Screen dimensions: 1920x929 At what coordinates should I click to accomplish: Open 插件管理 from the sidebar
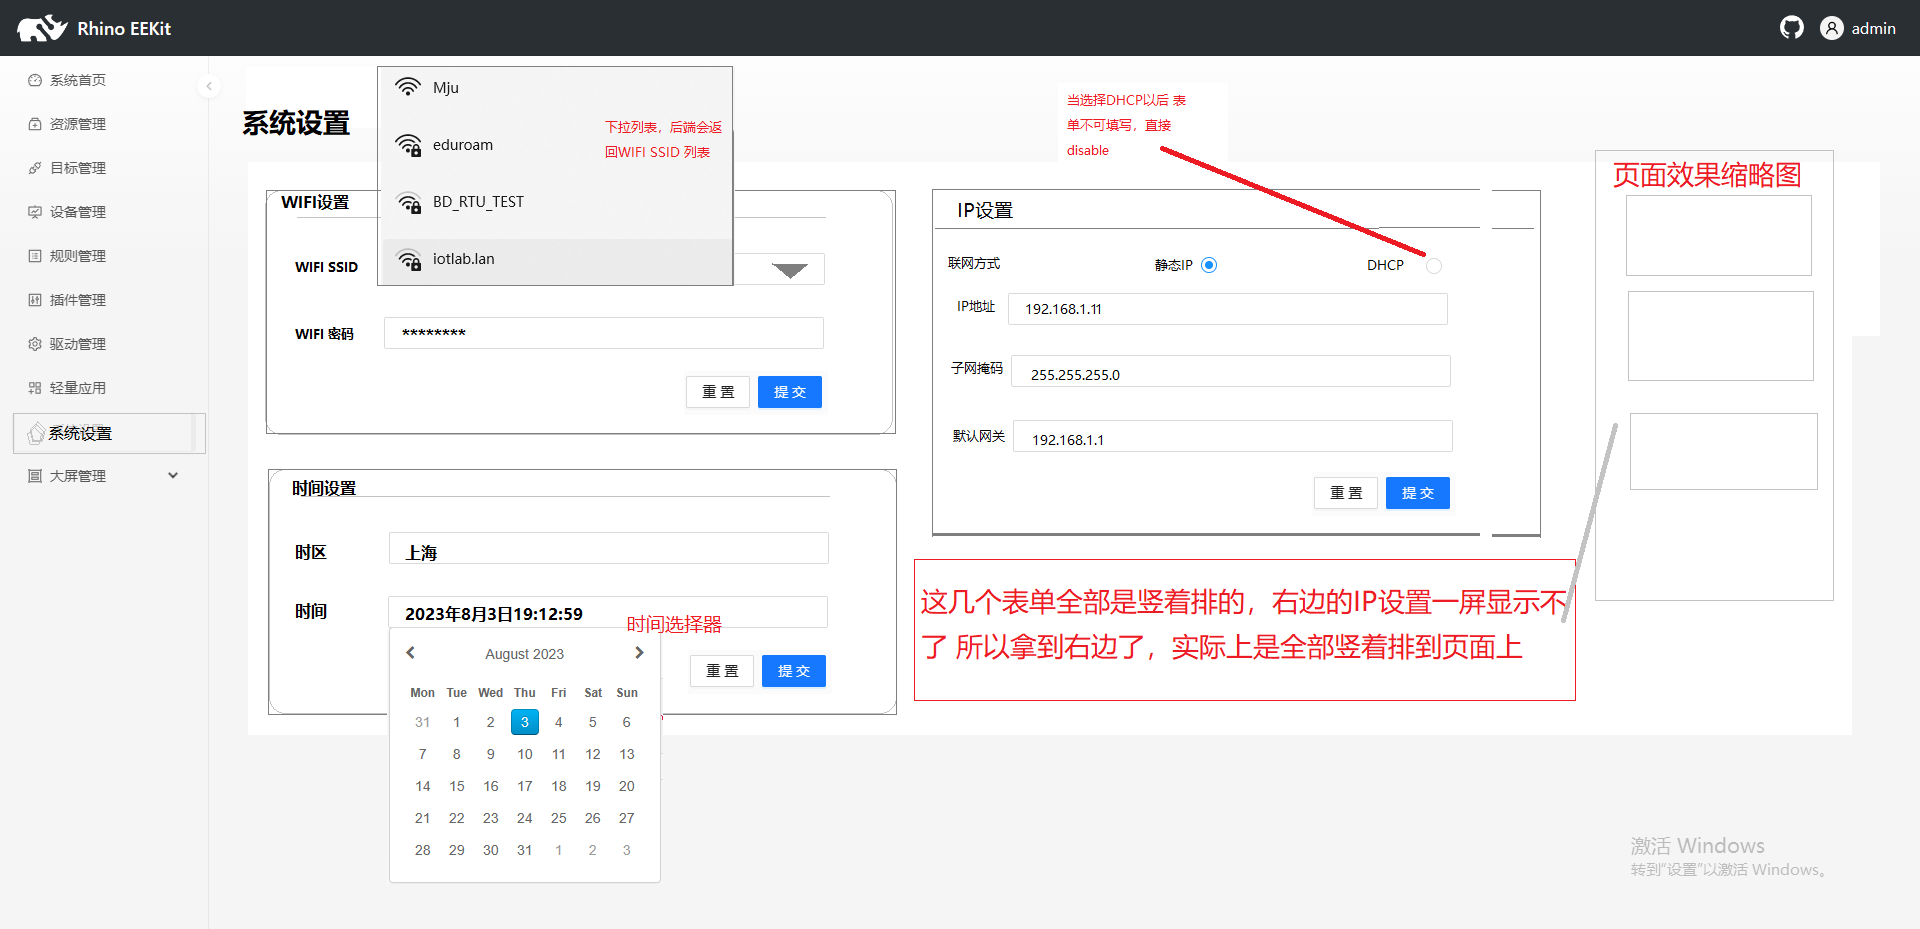pos(77,299)
